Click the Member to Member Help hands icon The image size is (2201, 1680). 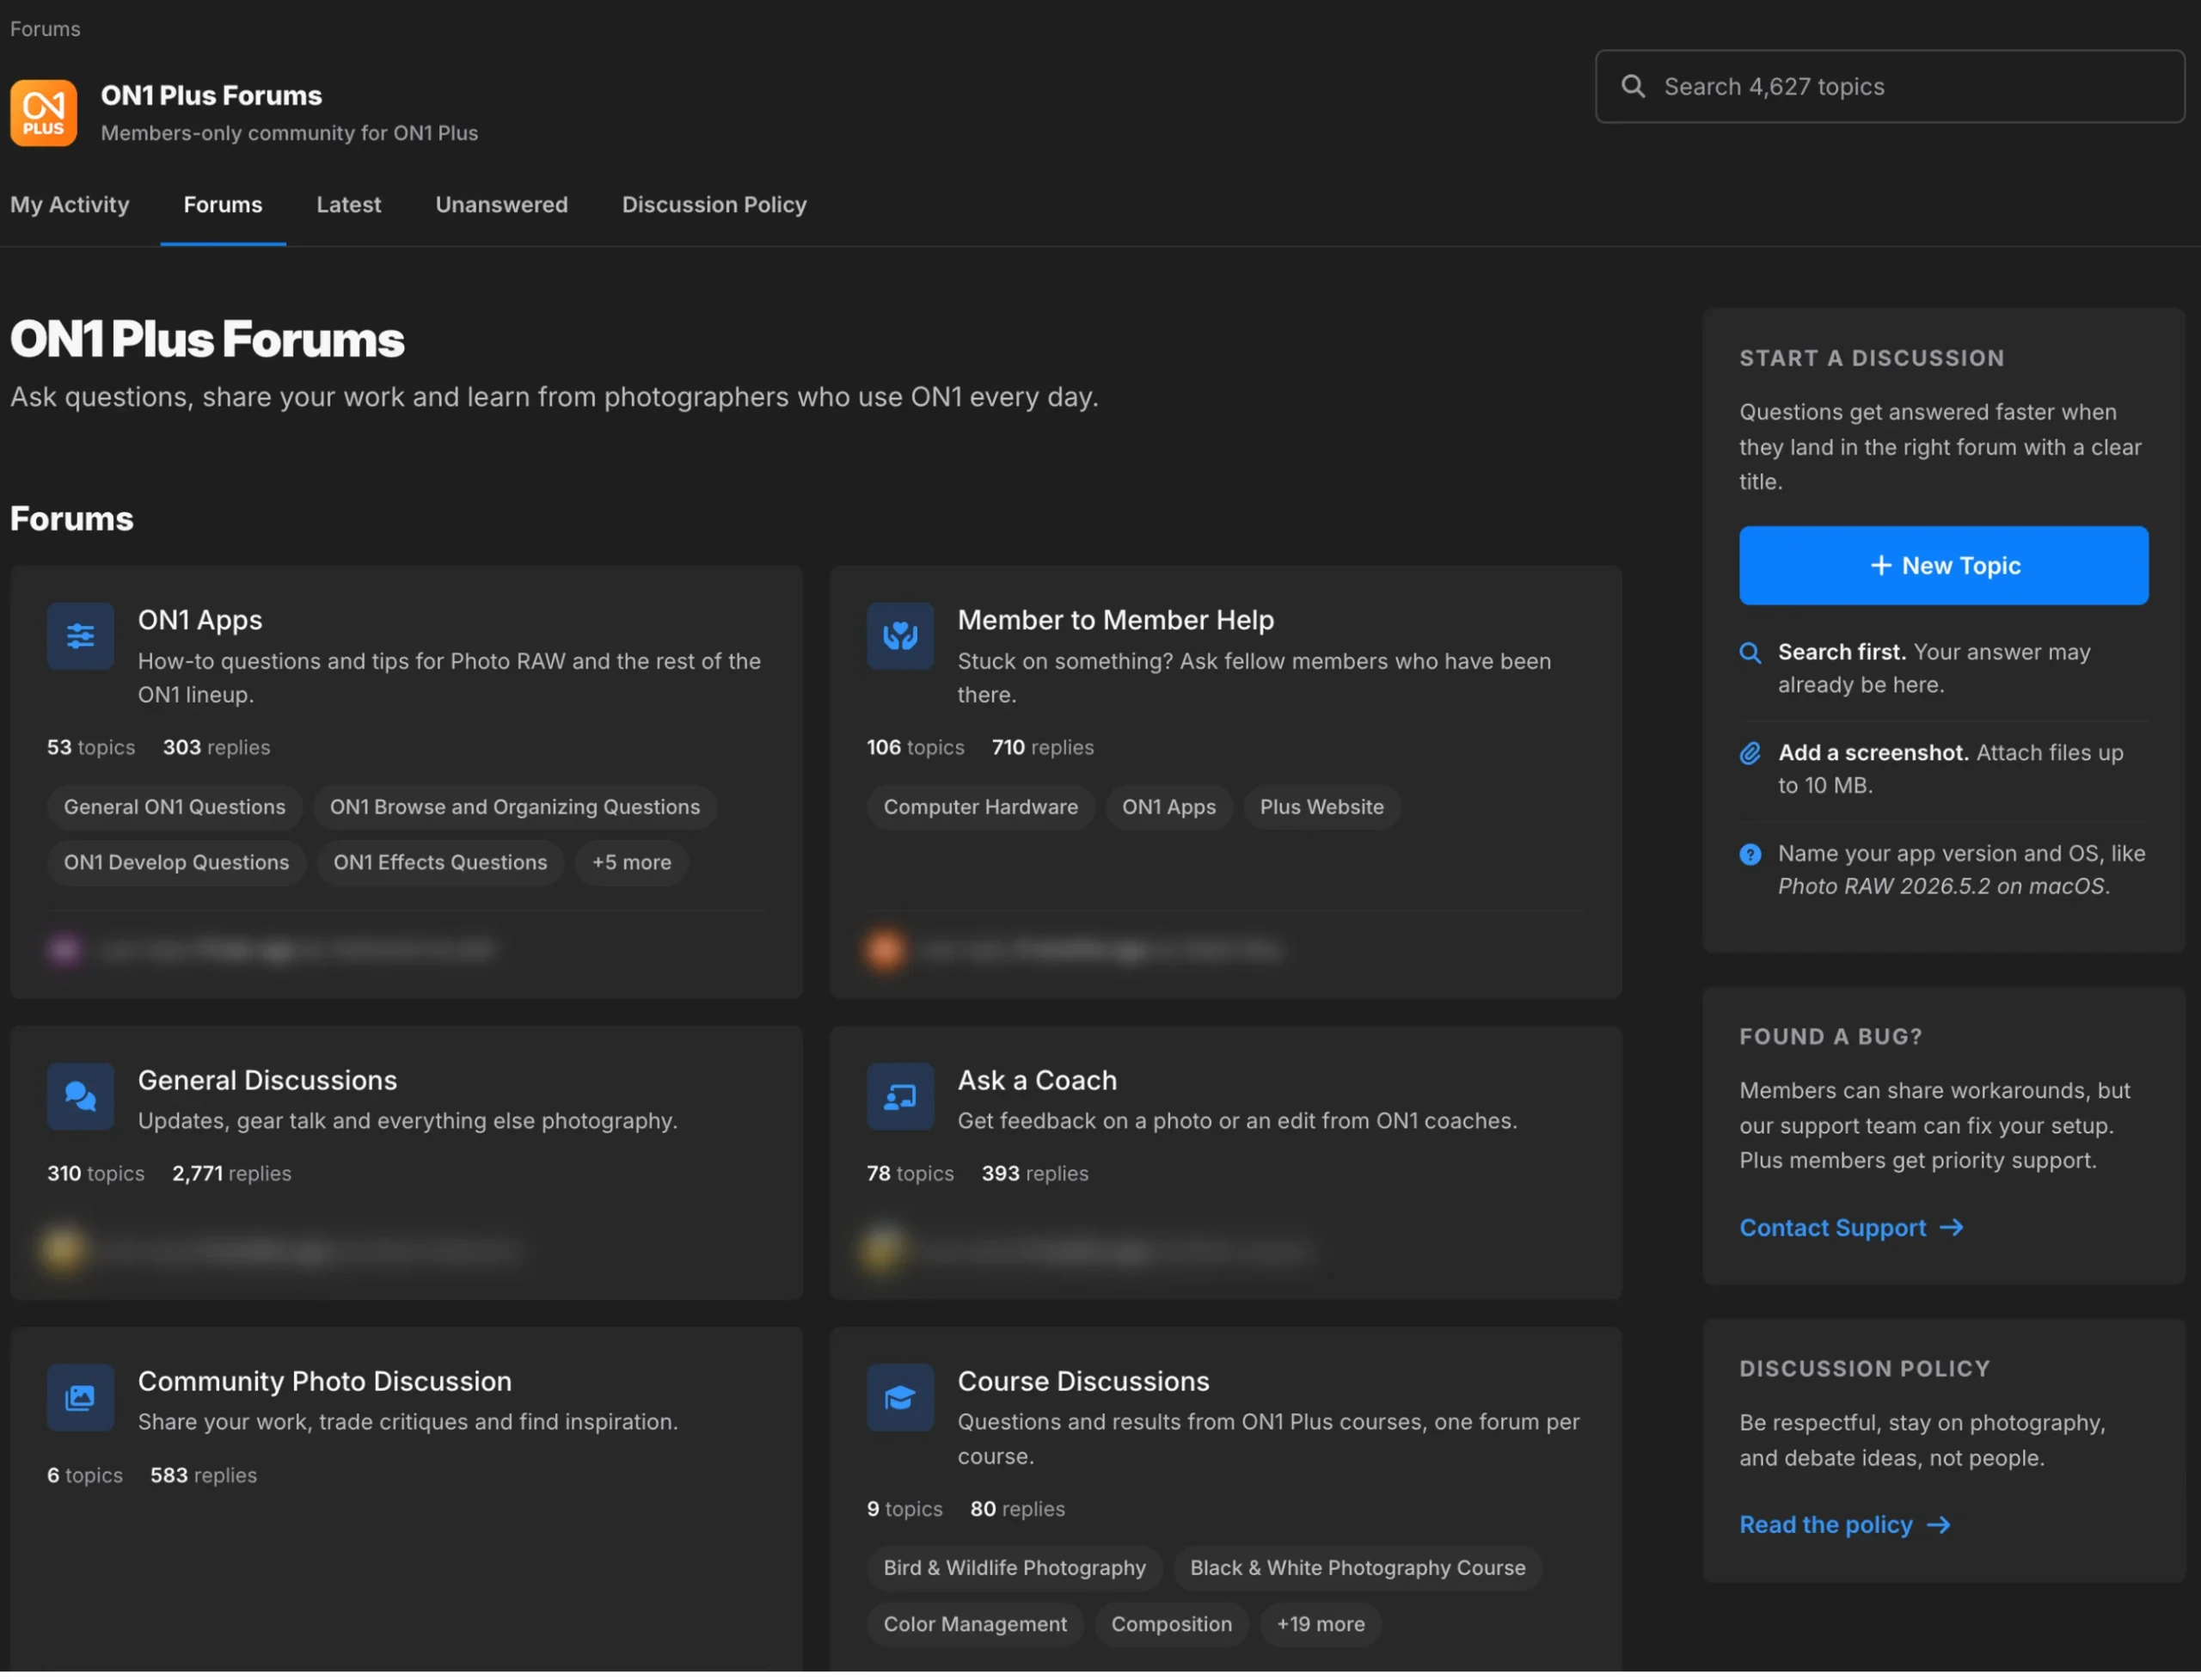(x=900, y=636)
